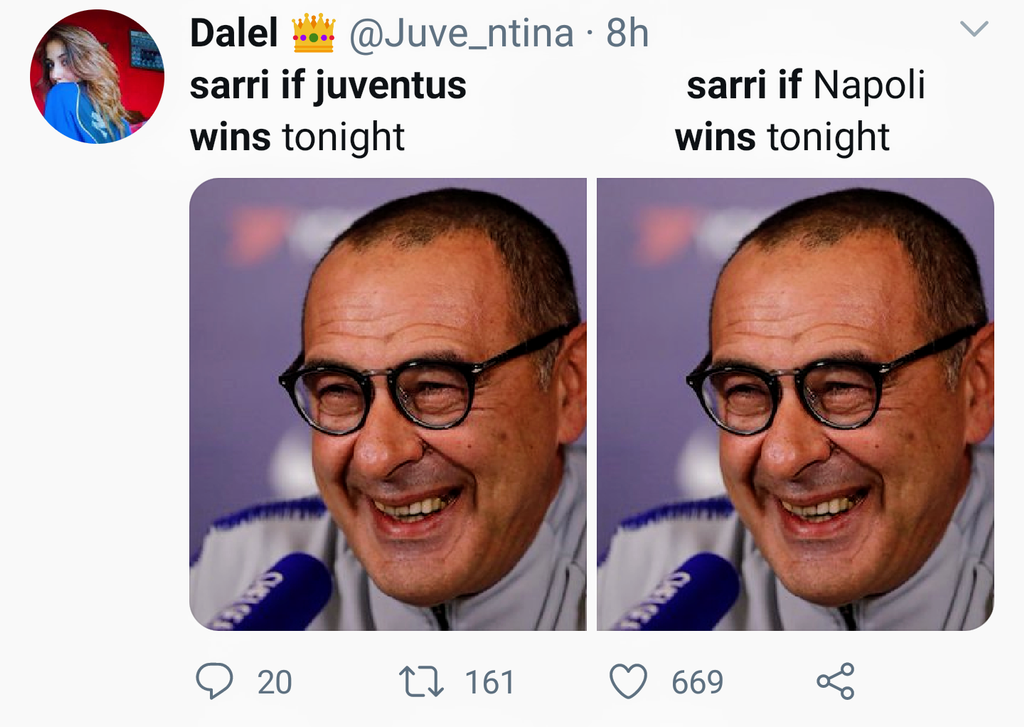Click 'sarri if' text above right photo

(x=743, y=86)
